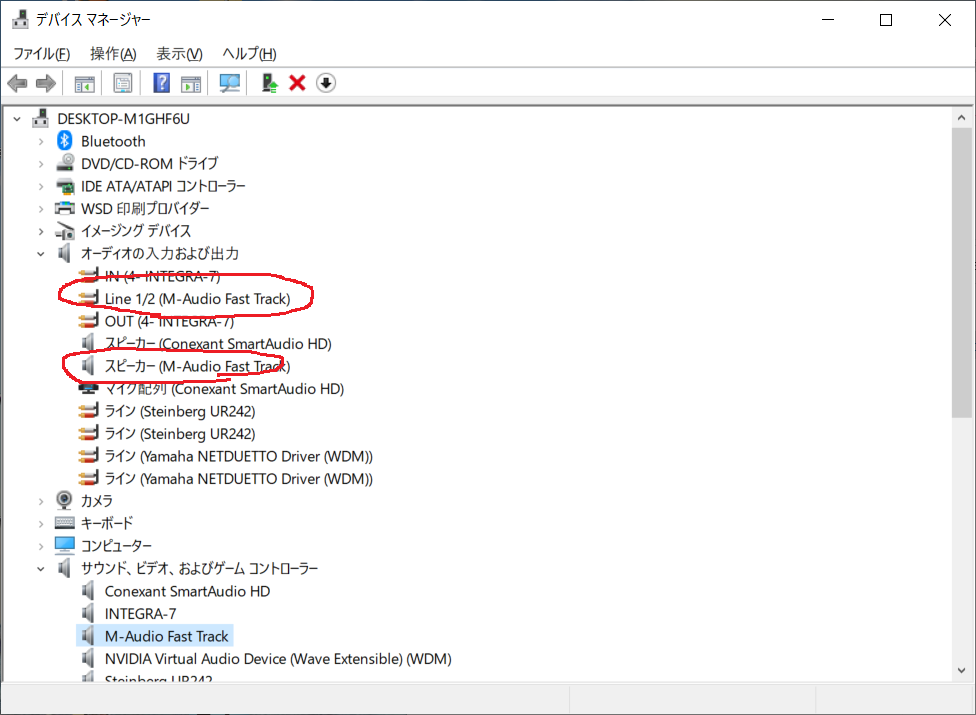
Task: Click the IDE ATA/ATAPI controller icon
Action: coord(65,186)
